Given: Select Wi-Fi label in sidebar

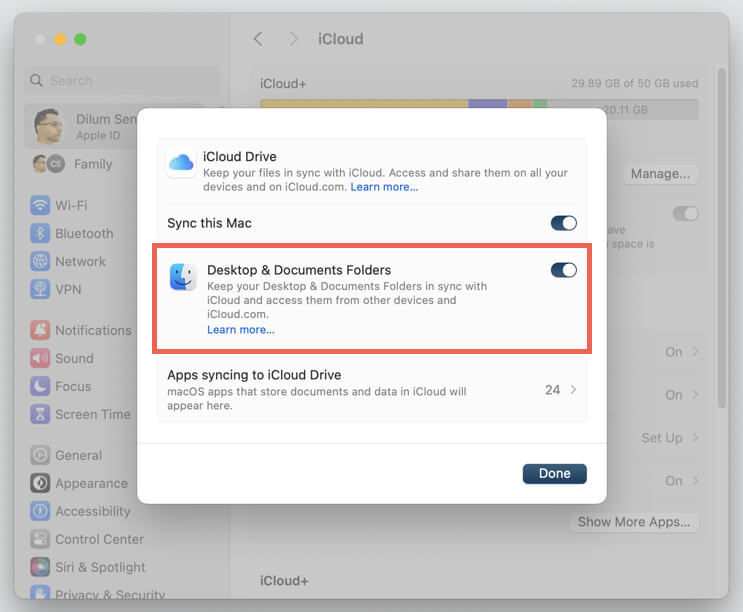Looking at the screenshot, I should (x=71, y=205).
